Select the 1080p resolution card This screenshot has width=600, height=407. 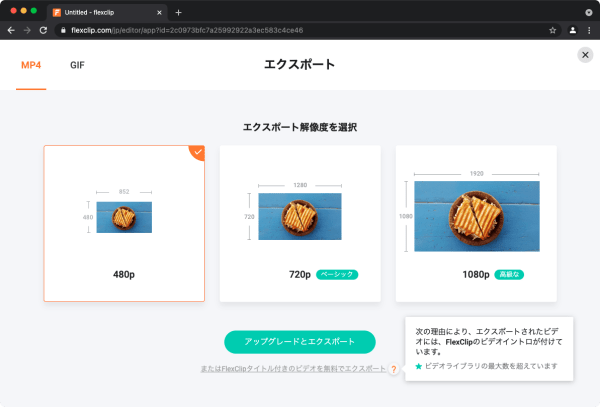click(476, 223)
